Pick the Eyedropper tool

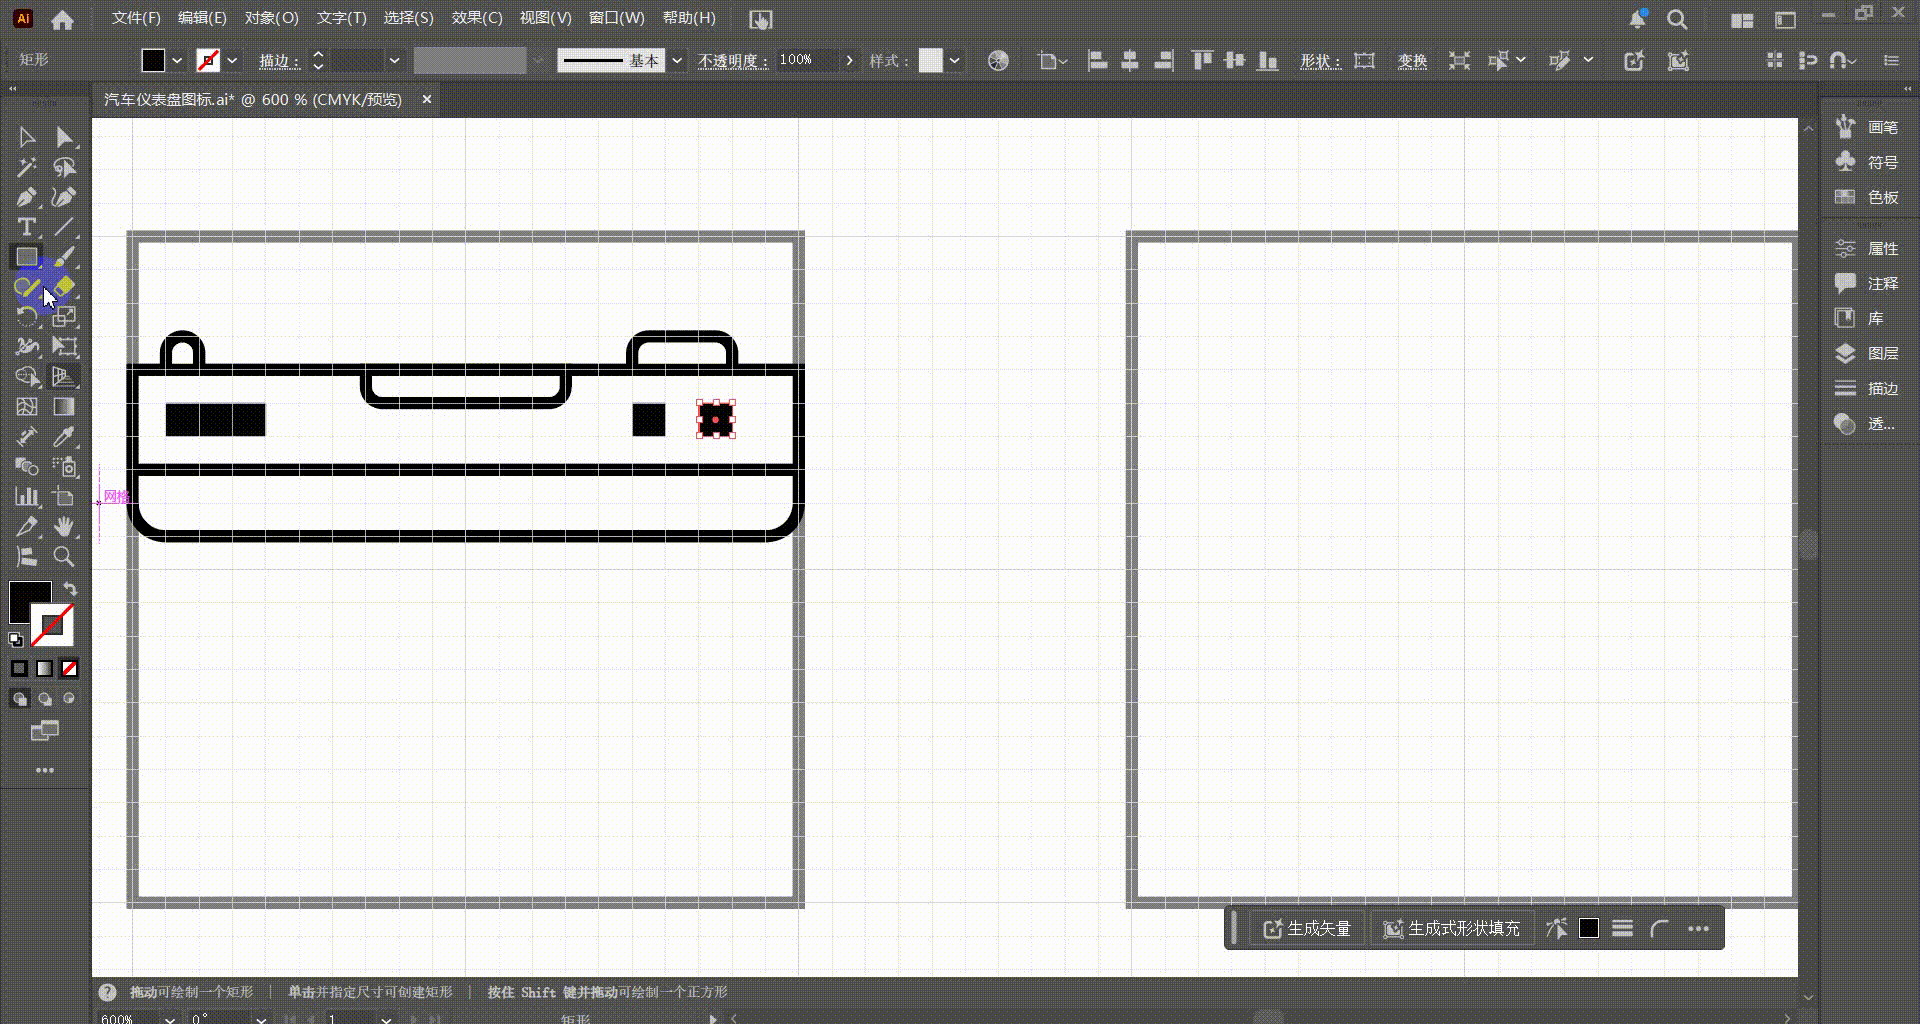click(x=64, y=437)
